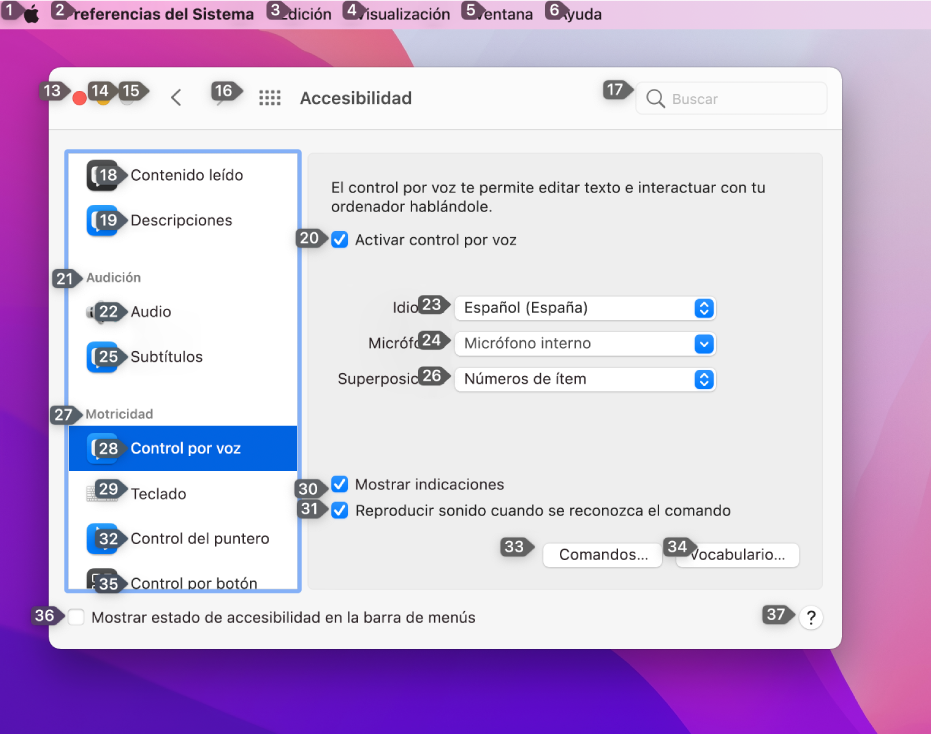
Task: Click the help question mark button
Action: 810,618
